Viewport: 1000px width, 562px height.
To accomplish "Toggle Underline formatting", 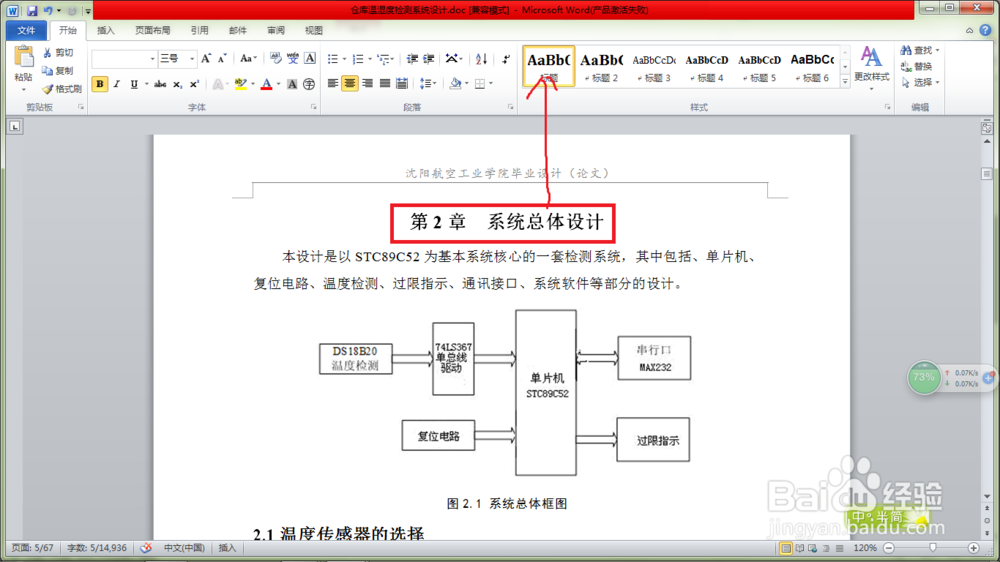I will click(x=134, y=84).
